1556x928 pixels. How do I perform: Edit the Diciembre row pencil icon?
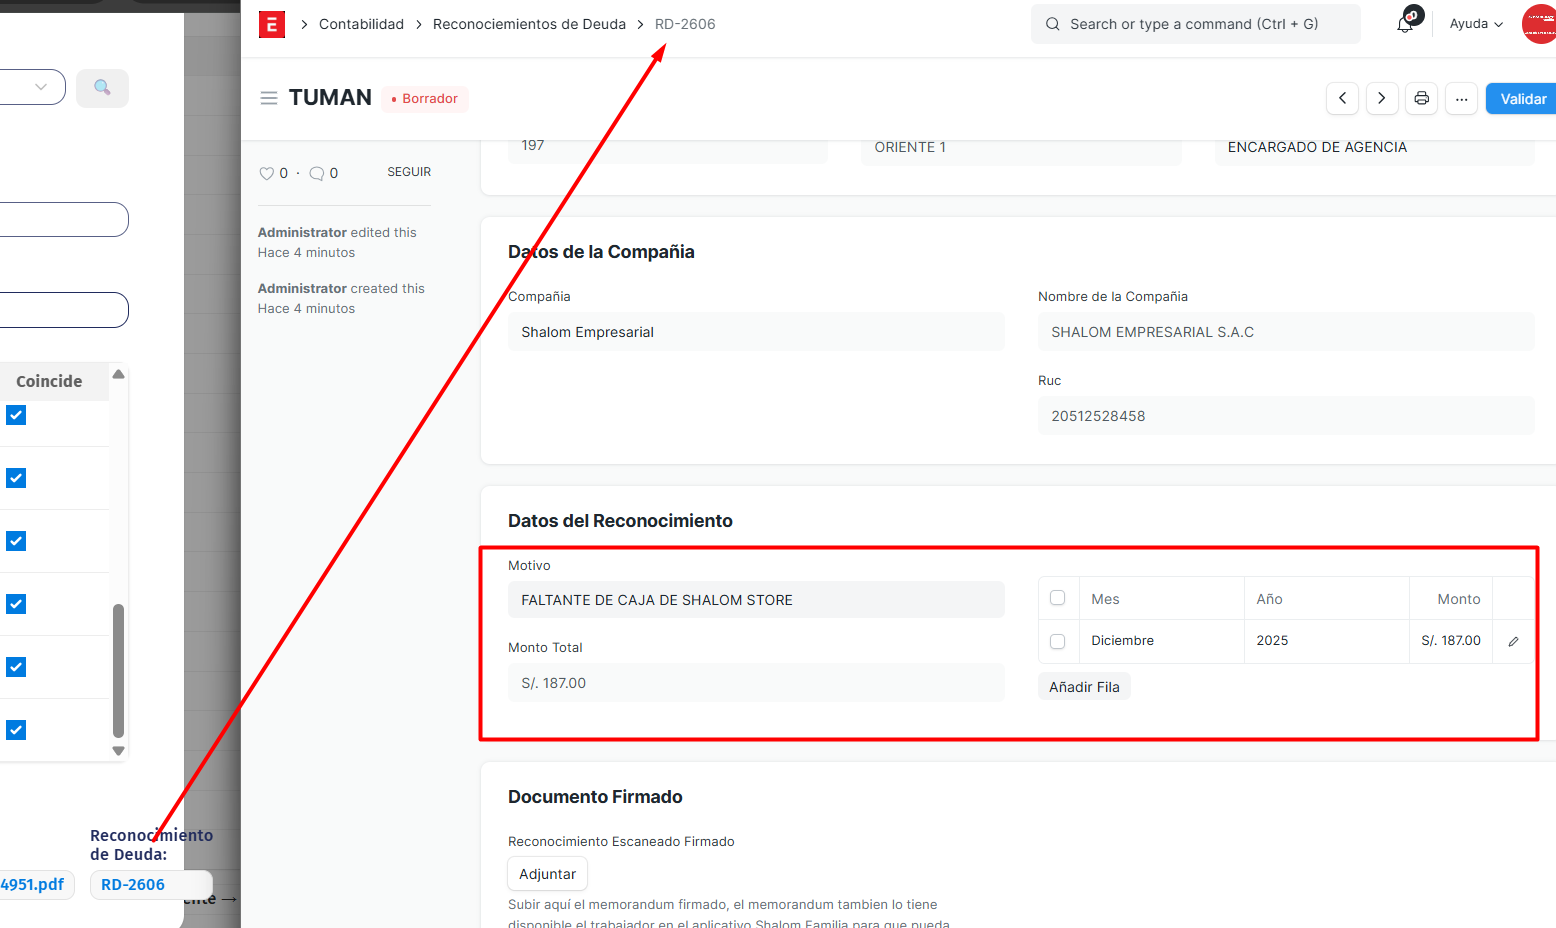point(1513,641)
